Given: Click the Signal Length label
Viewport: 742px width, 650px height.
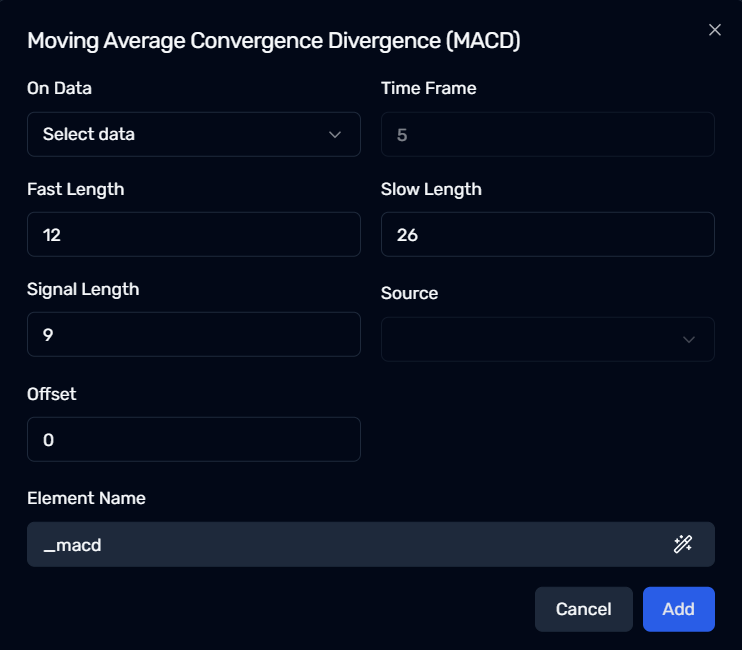Looking at the screenshot, I should [83, 289].
